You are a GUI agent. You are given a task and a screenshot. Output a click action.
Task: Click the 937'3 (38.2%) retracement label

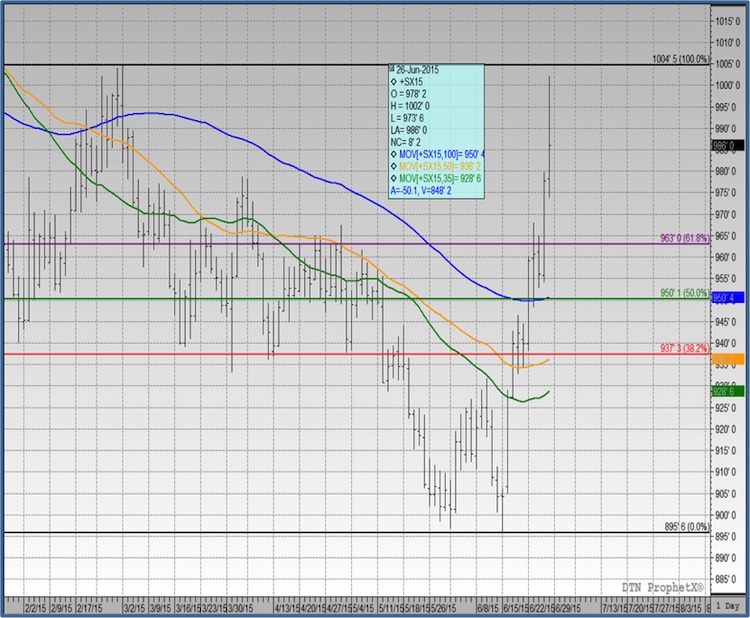point(684,348)
